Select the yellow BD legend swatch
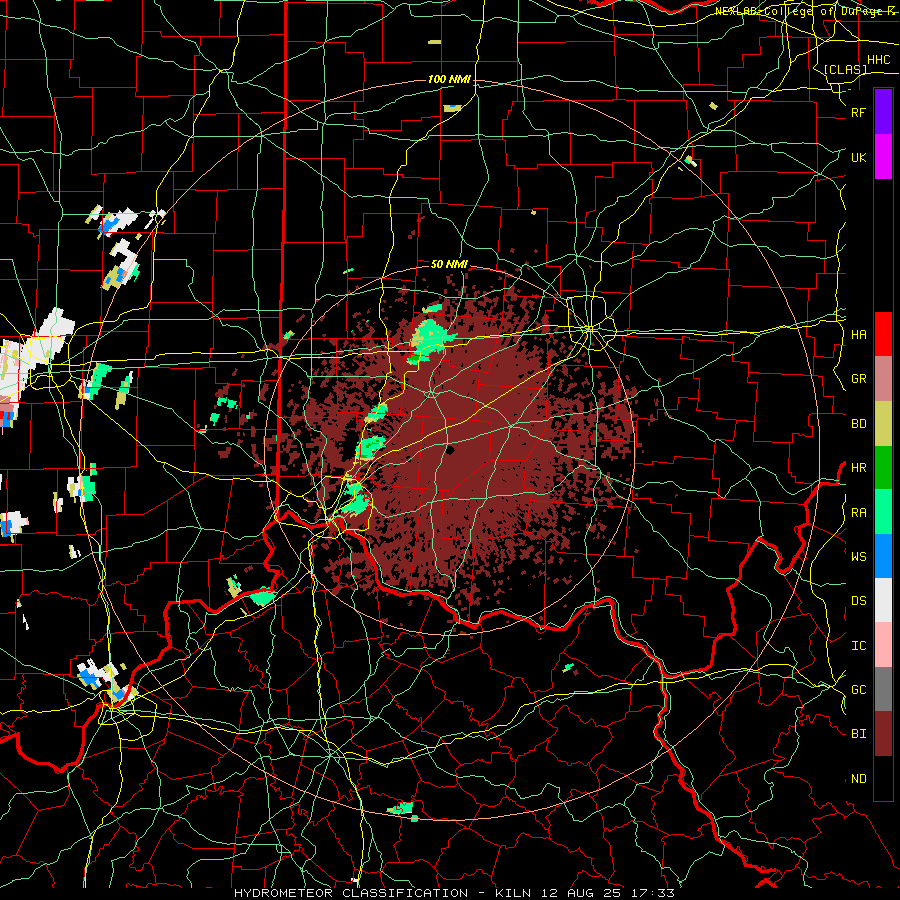900x900 pixels. click(x=883, y=423)
